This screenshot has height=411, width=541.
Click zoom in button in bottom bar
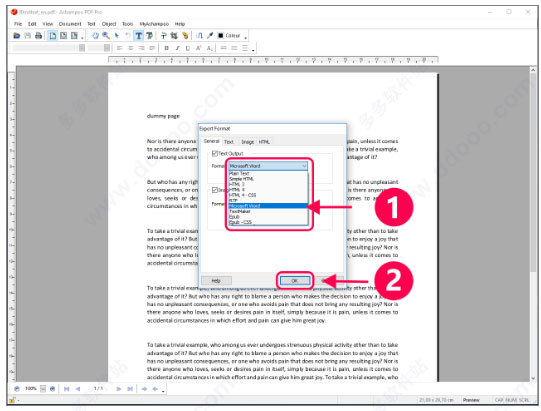pyautogui.click(x=52, y=389)
